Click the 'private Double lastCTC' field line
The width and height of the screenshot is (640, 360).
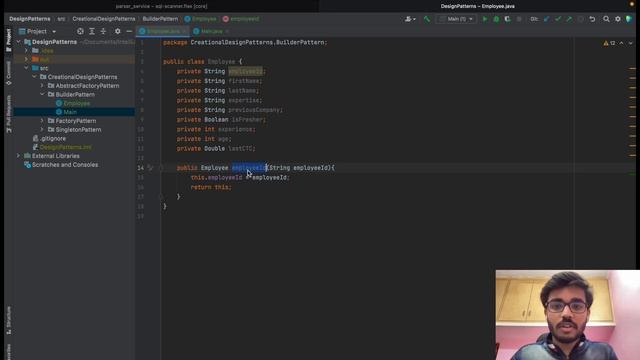216,149
